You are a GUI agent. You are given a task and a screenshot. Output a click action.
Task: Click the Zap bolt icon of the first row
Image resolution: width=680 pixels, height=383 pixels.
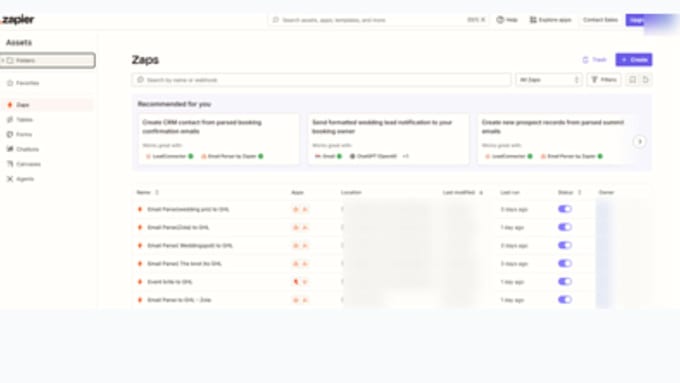click(x=140, y=210)
